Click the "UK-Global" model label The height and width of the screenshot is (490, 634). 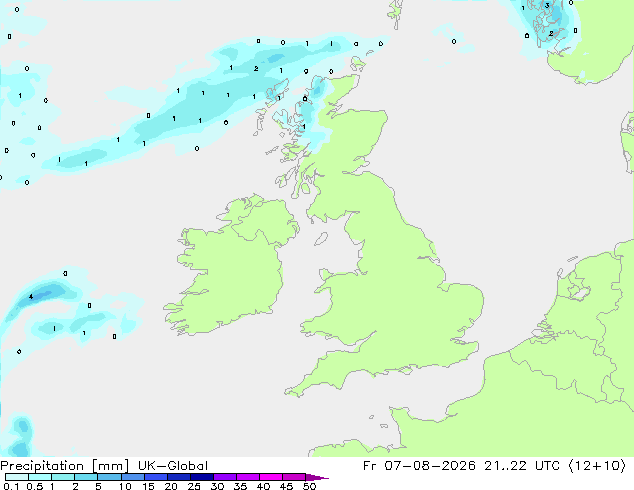point(173,466)
